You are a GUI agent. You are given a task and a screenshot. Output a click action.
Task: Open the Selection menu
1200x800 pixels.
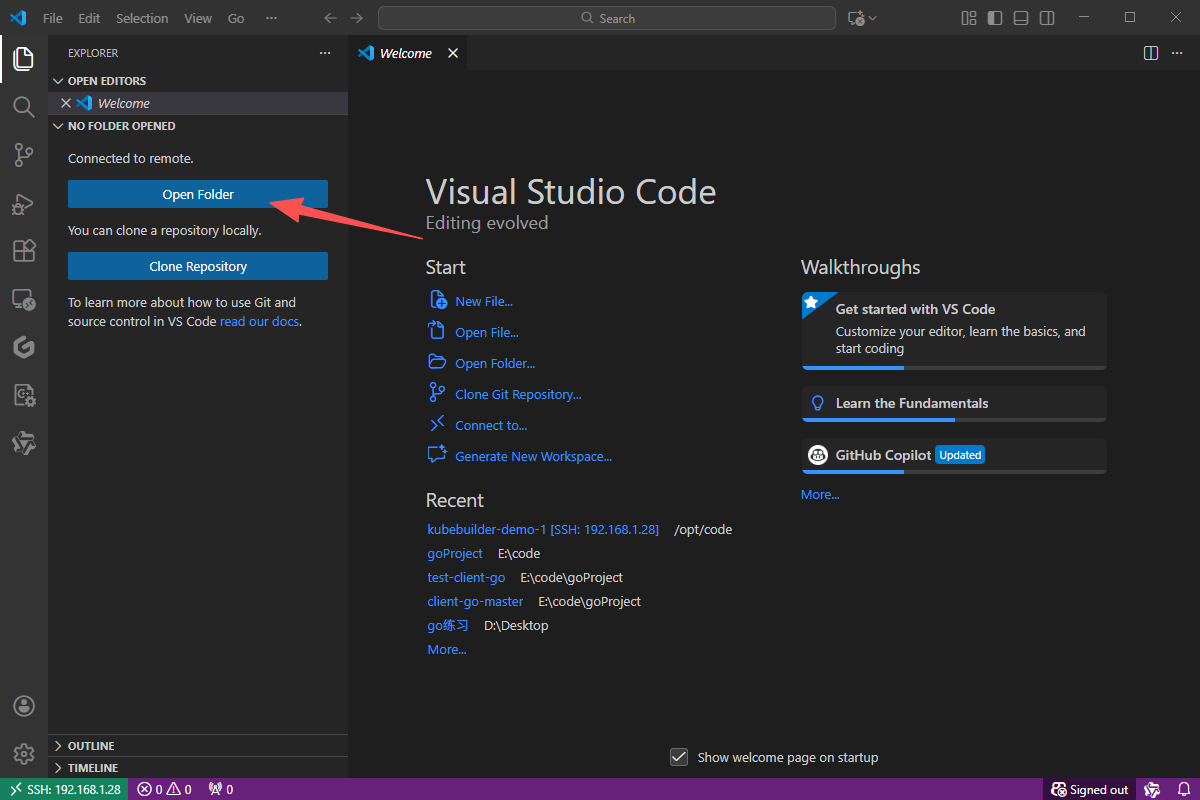(142, 18)
